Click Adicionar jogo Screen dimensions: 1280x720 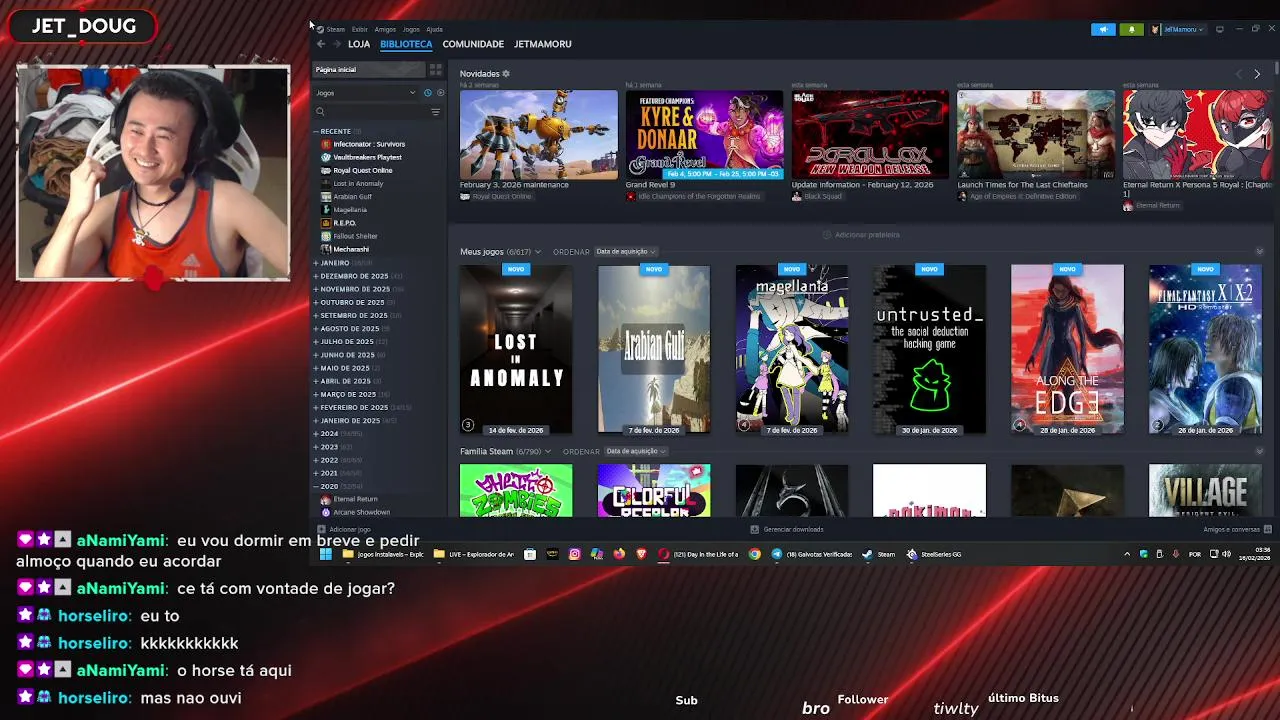tap(344, 529)
